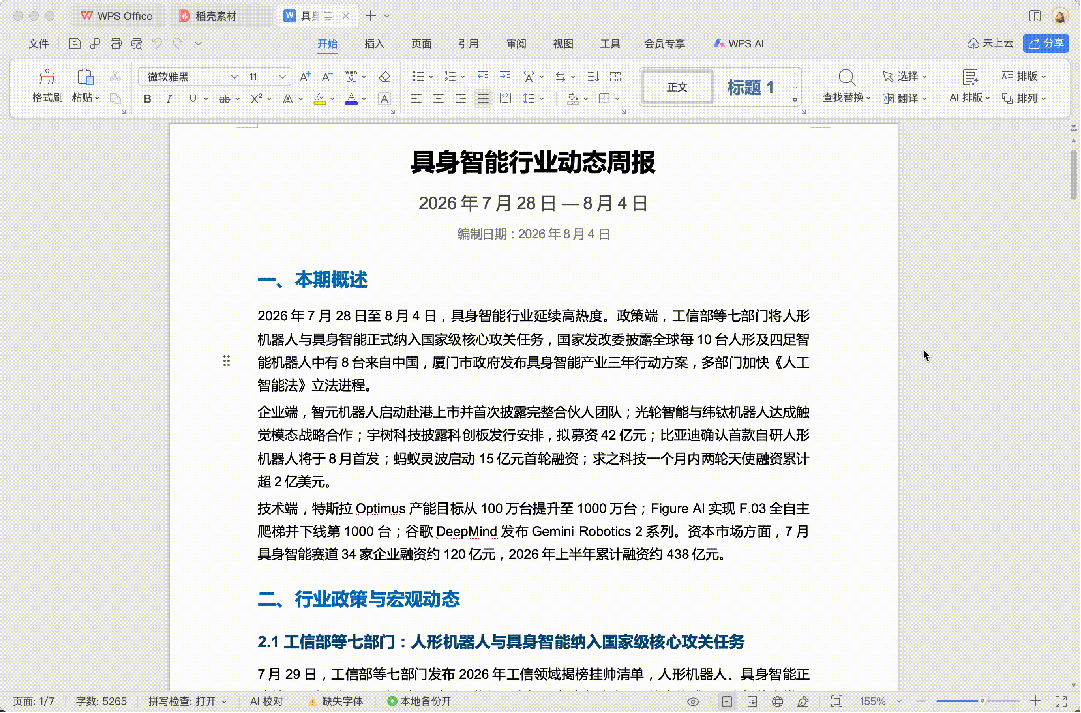Toggle Bold formatting
Screen dimensions: 1081x713
pyautogui.click(x=147, y=99)
